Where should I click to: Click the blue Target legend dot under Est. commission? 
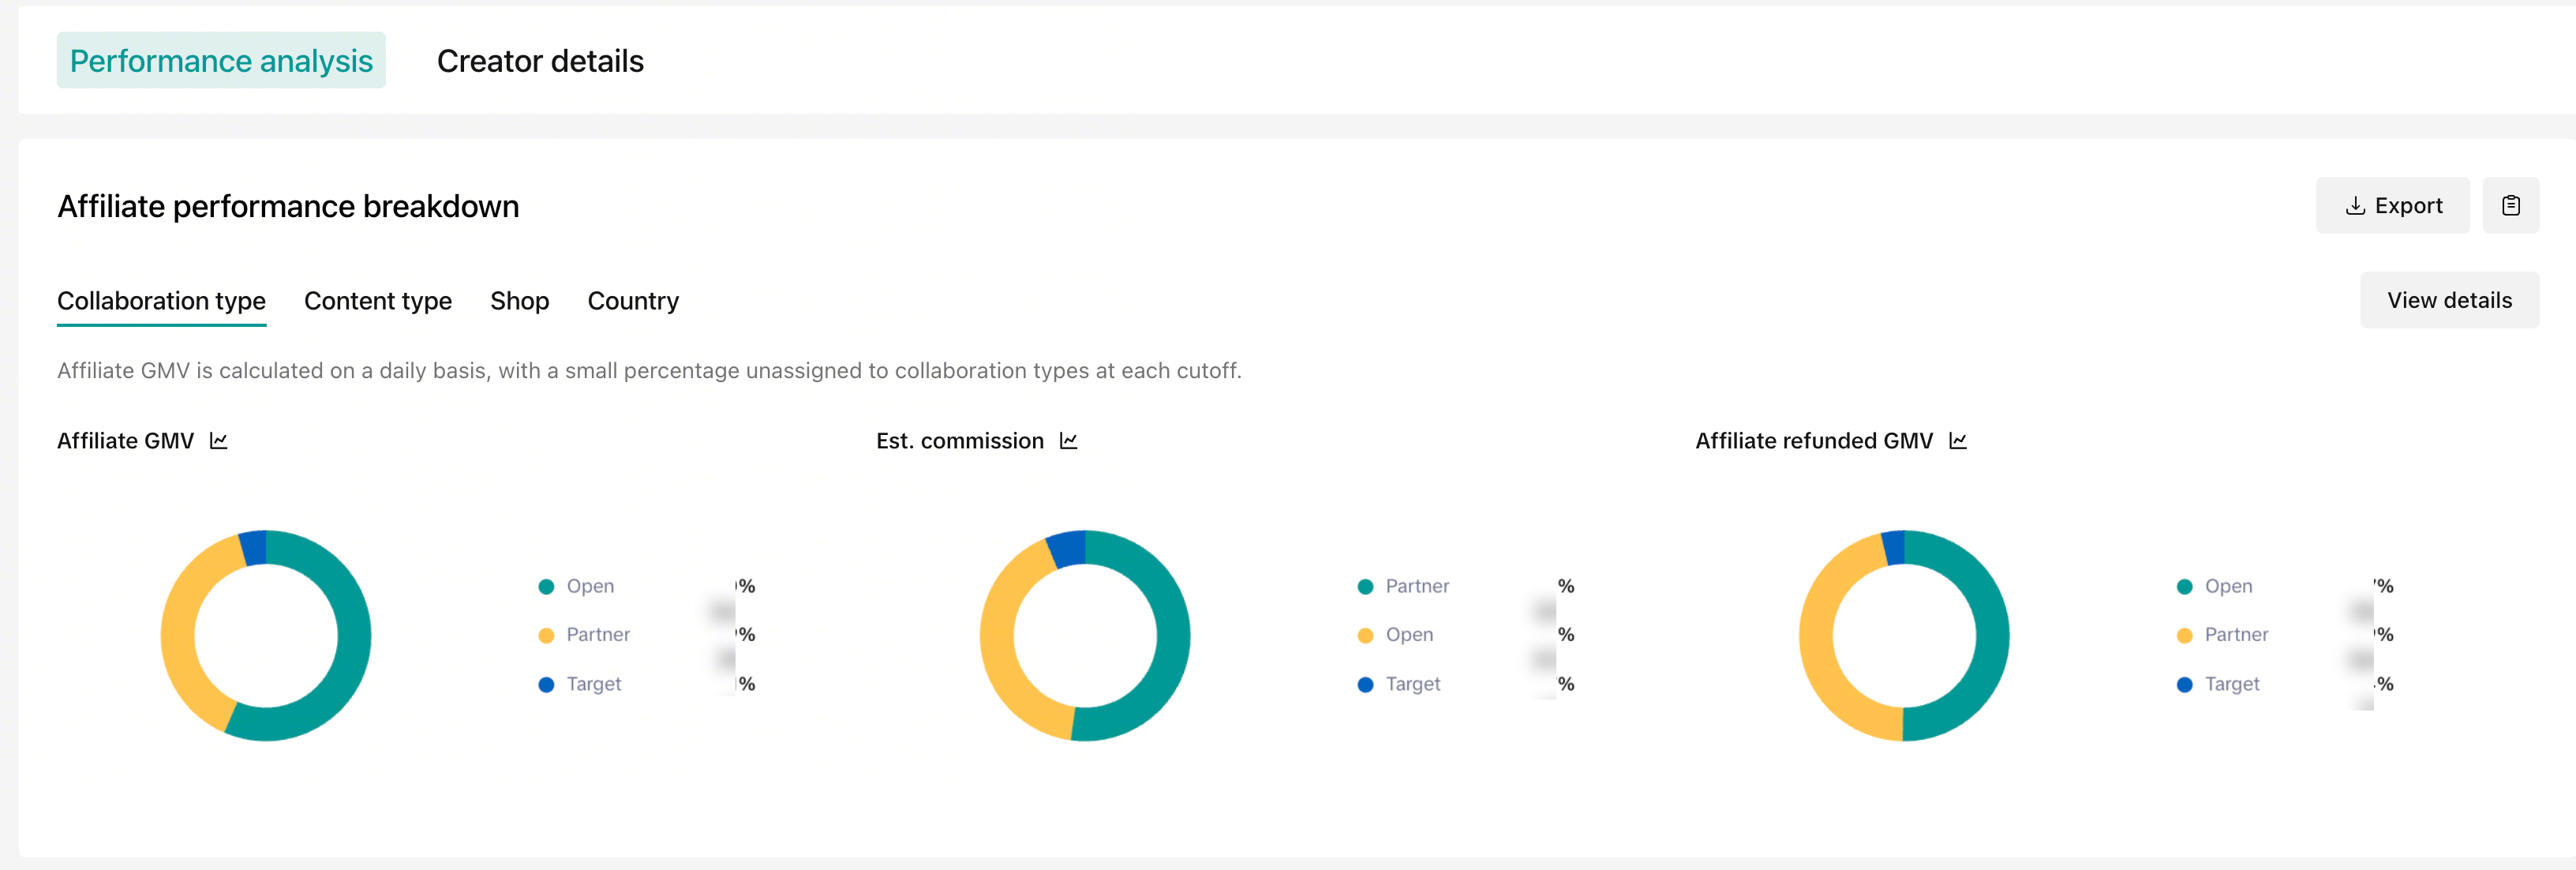point(1365,685)
